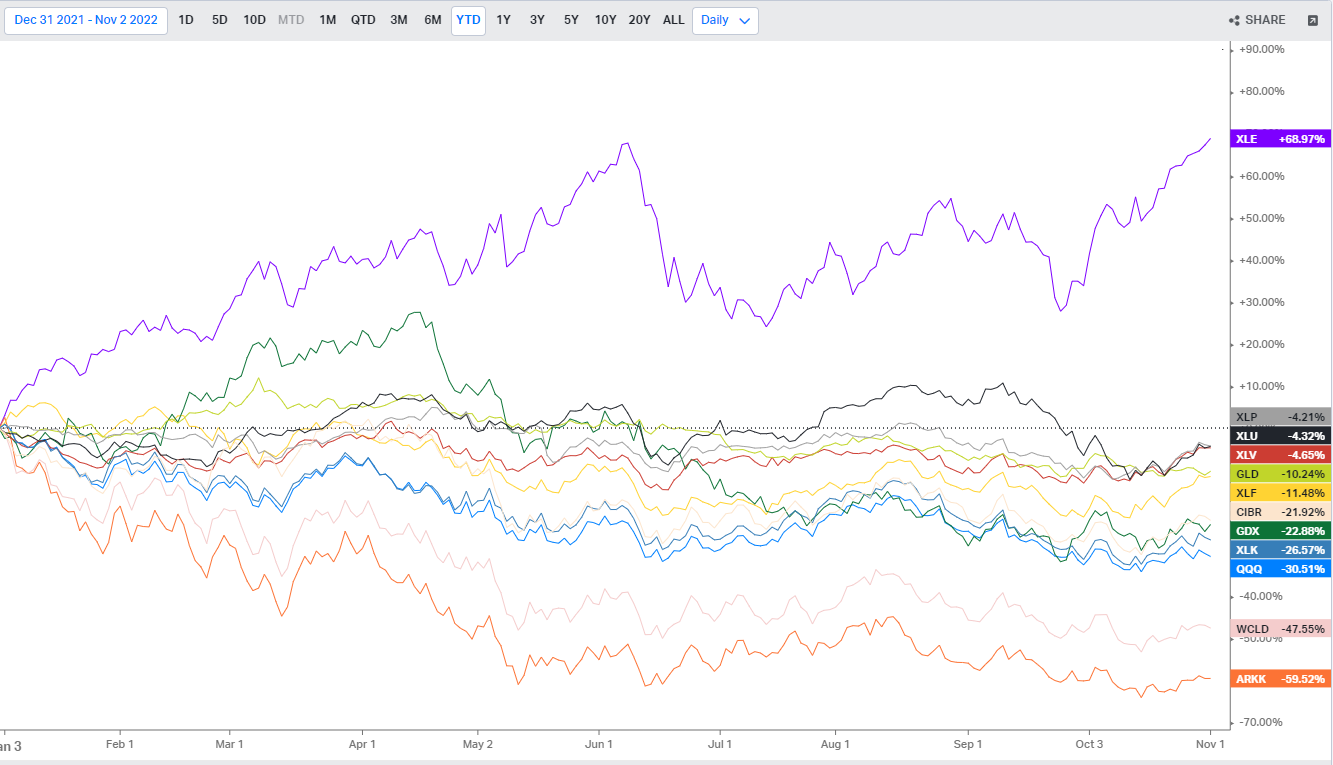Select the 5D time range
This screenshot has width=1333, height=765.
pyautogui.click(x=219, y=20)
